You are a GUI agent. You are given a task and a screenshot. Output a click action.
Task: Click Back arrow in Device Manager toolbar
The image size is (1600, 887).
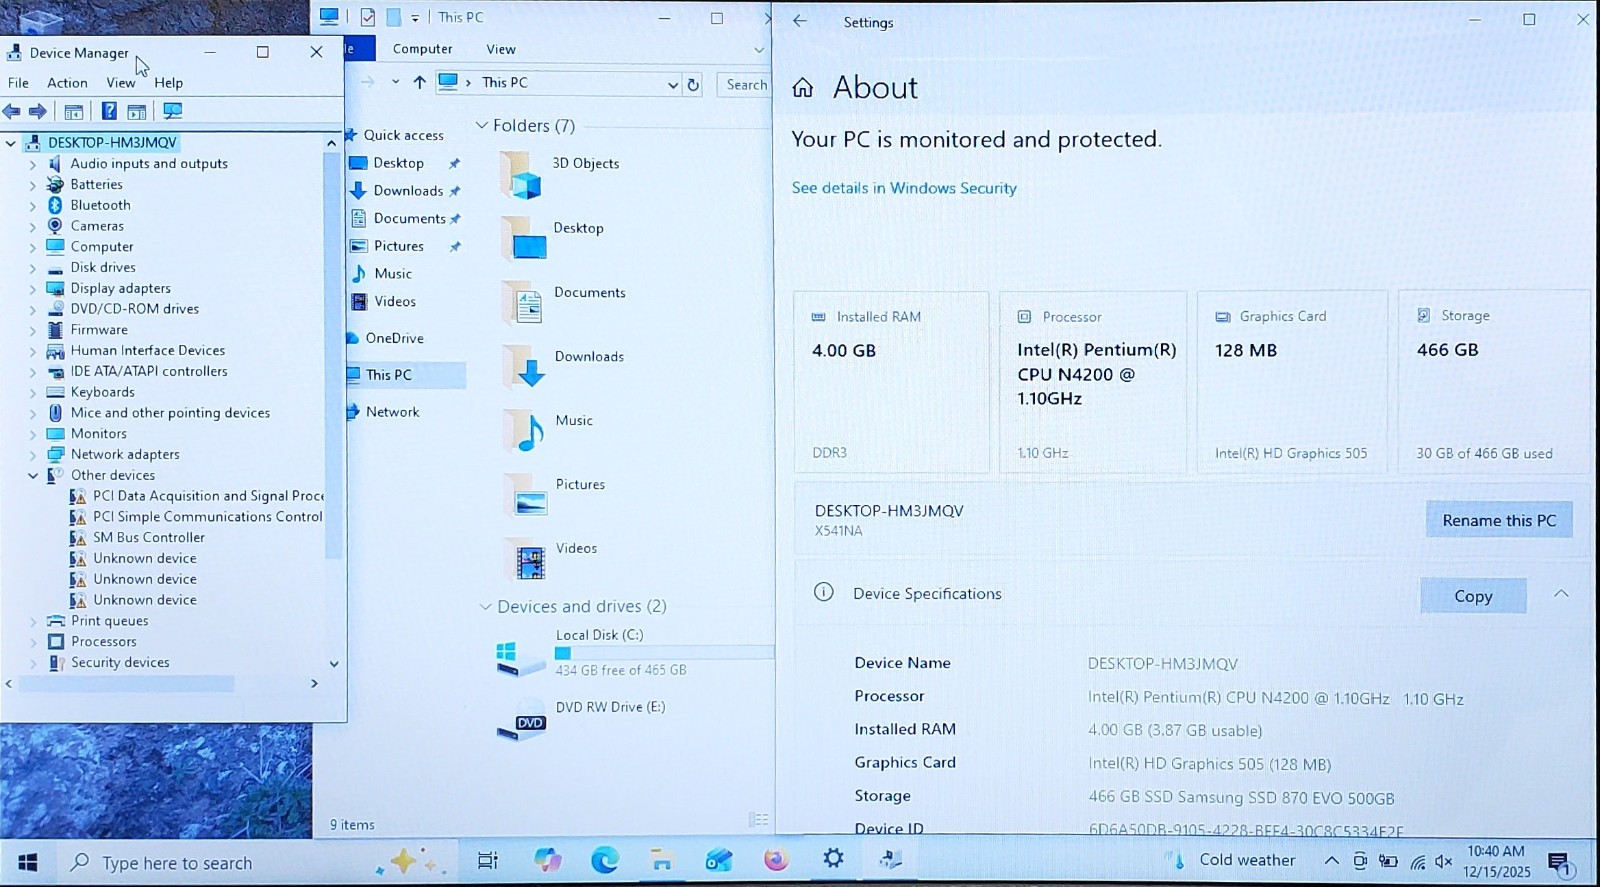click(x=12, y=111)
